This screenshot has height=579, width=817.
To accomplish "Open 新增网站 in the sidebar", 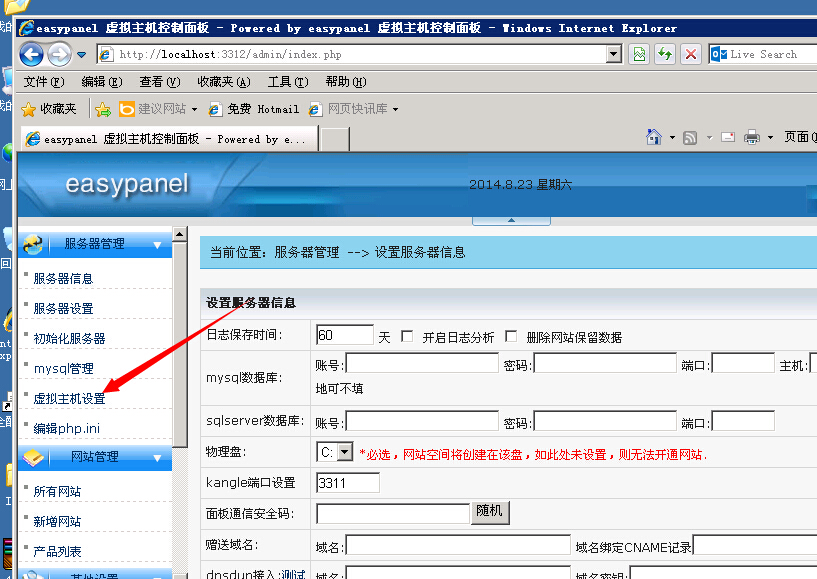I will click(57, 521).
